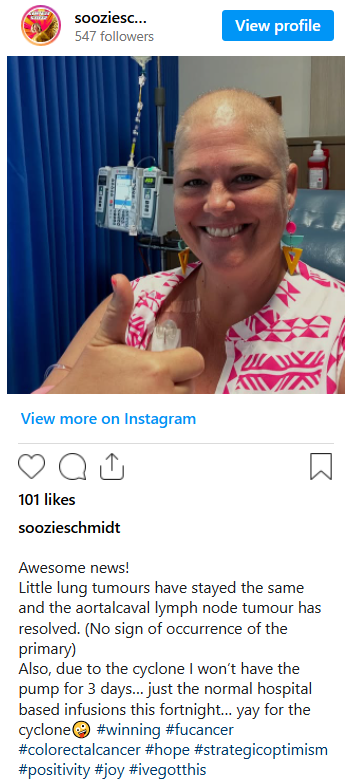Click soozieschmidt username above caption
The height and width of the screenshot is (783, 364).
(69, 528)
